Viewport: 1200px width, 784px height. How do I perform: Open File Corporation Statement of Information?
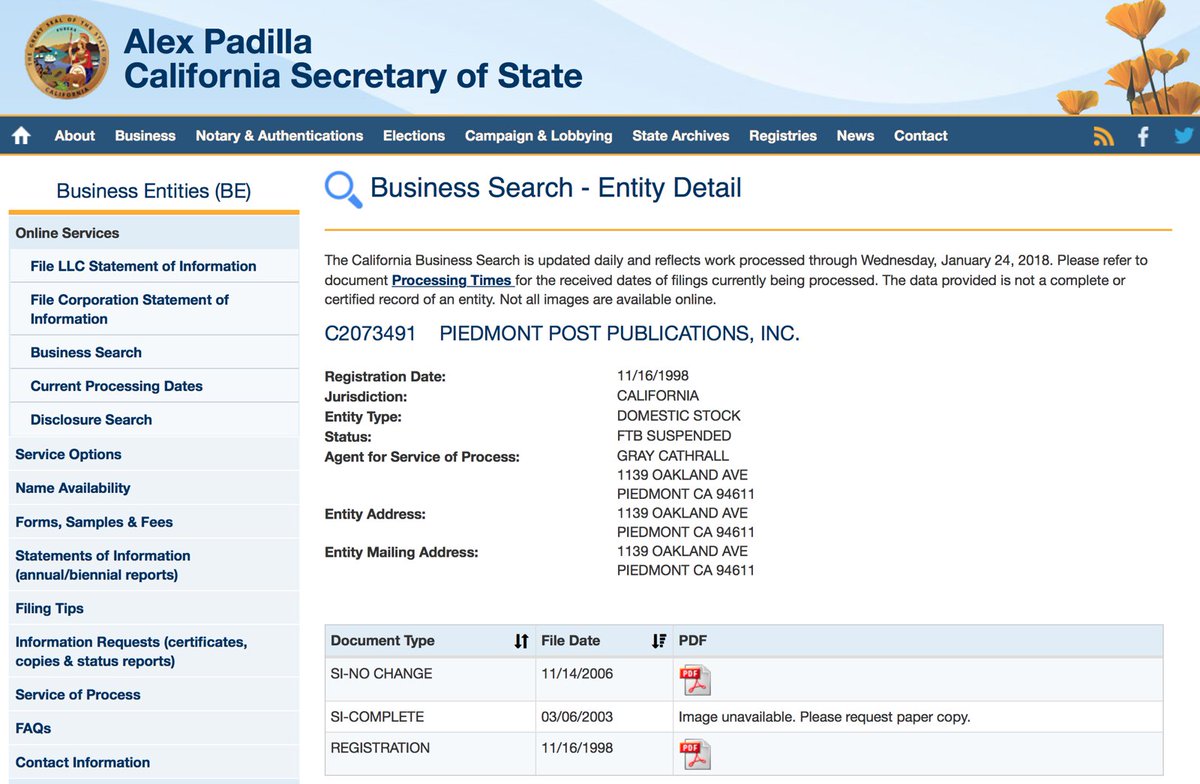[130, 309]
